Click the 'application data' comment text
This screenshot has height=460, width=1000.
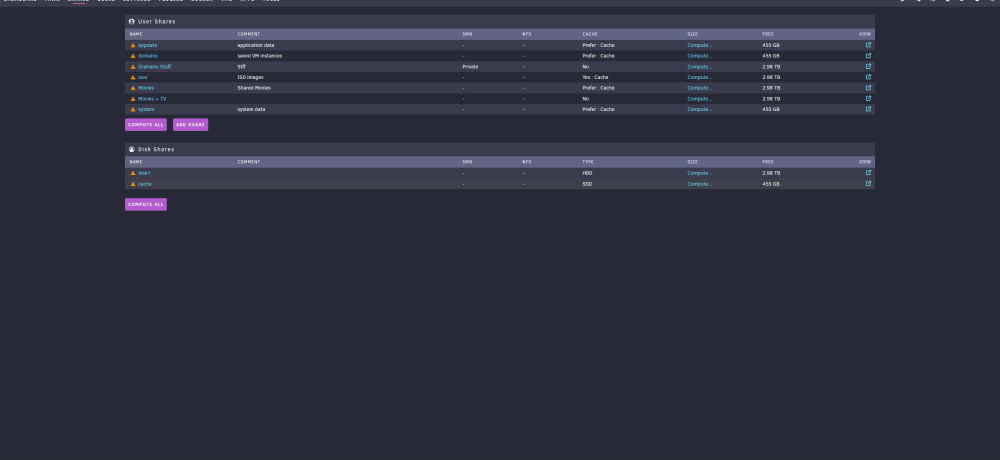pos(256,45)
